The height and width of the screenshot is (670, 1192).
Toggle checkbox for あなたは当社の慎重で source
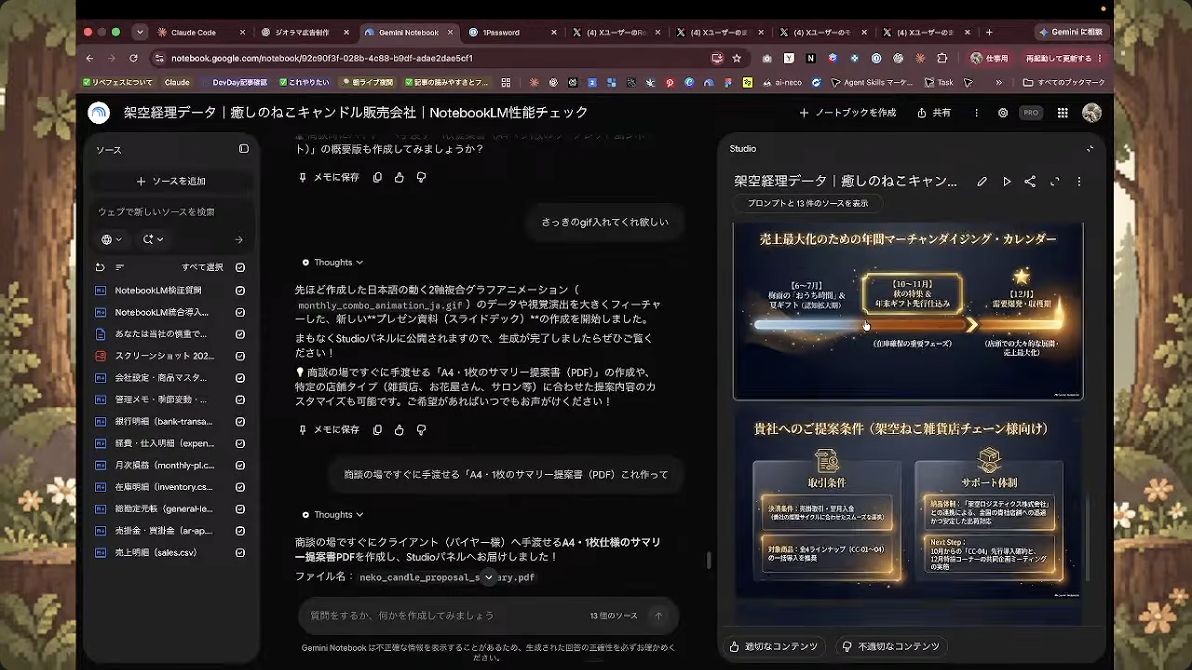[240, 334]
